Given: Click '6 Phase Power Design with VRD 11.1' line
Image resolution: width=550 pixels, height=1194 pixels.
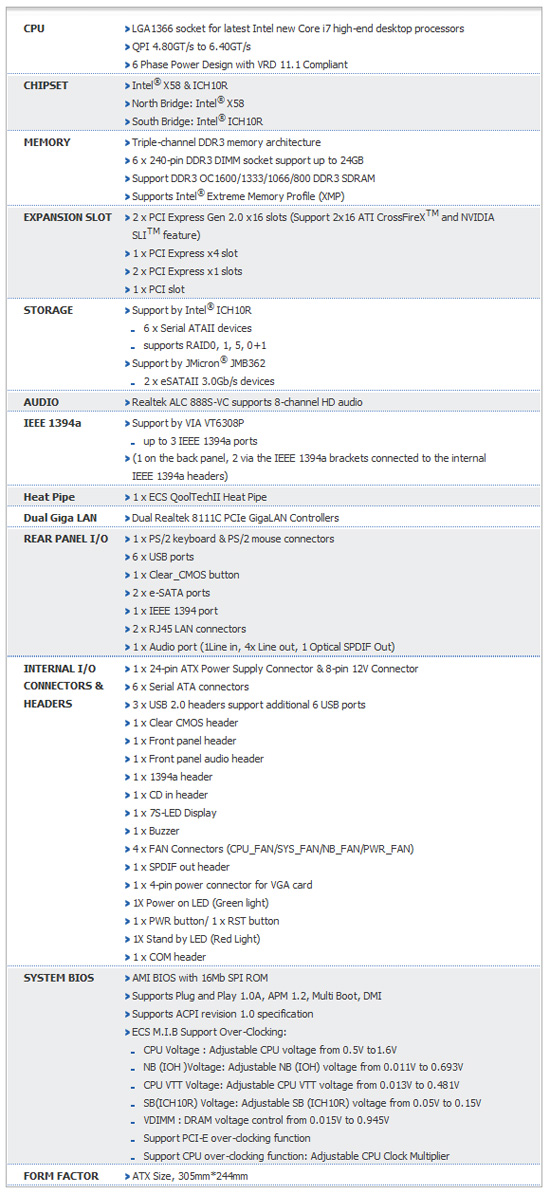Looking at the screenshot, I should 240,65.
